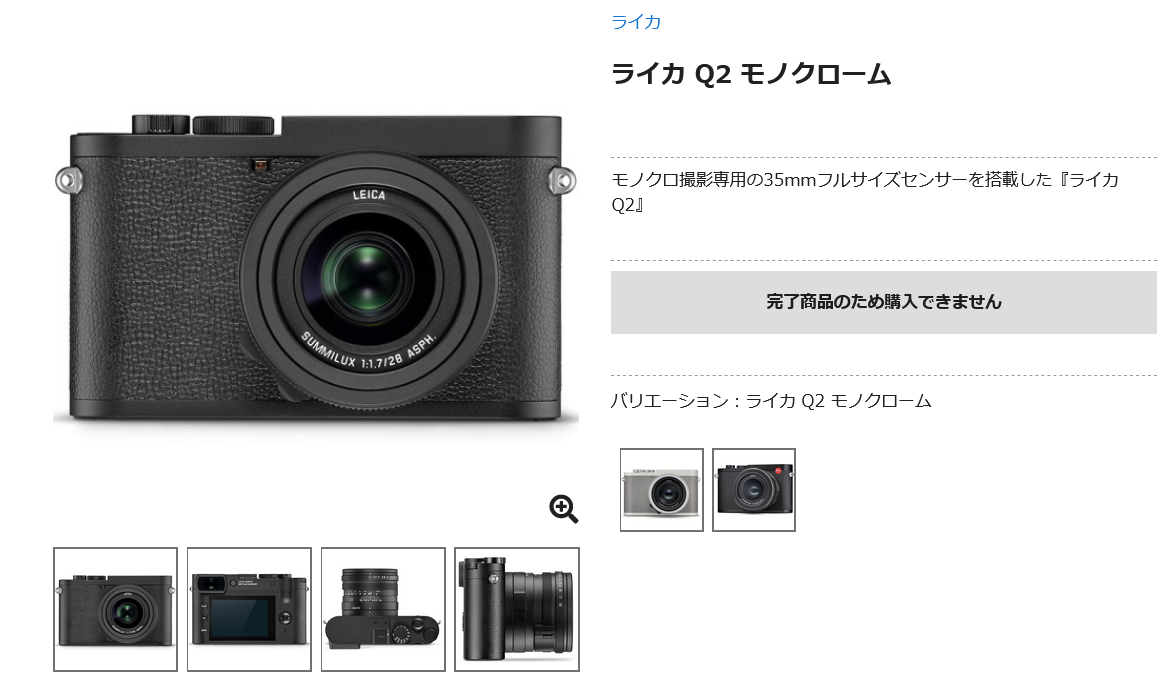Image resolution: width=1167 pixels, height=681 pixels.
Task: Choose the black camera variation swatch
Action: click(754, 490)
